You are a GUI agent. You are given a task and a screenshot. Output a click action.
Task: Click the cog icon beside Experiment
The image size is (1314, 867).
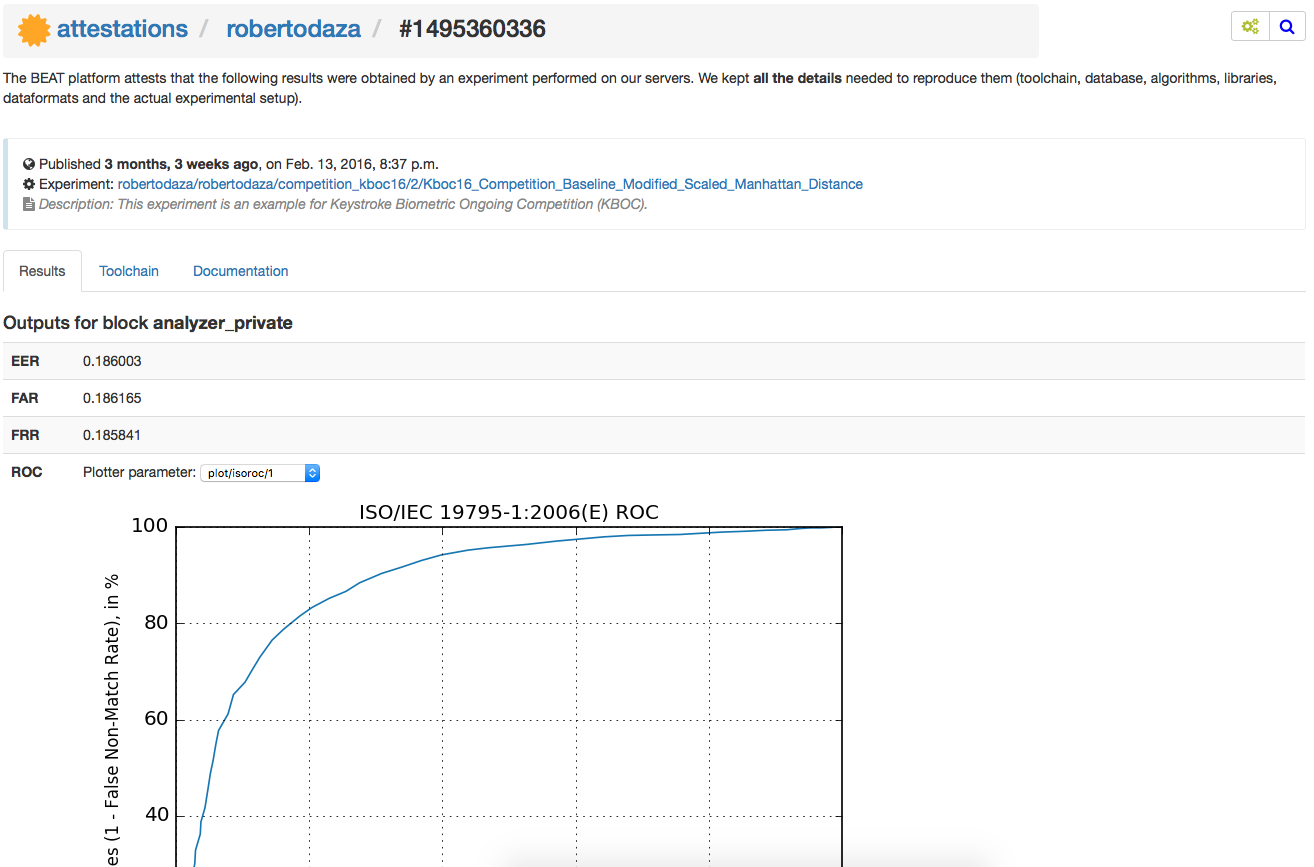point(29,184)
